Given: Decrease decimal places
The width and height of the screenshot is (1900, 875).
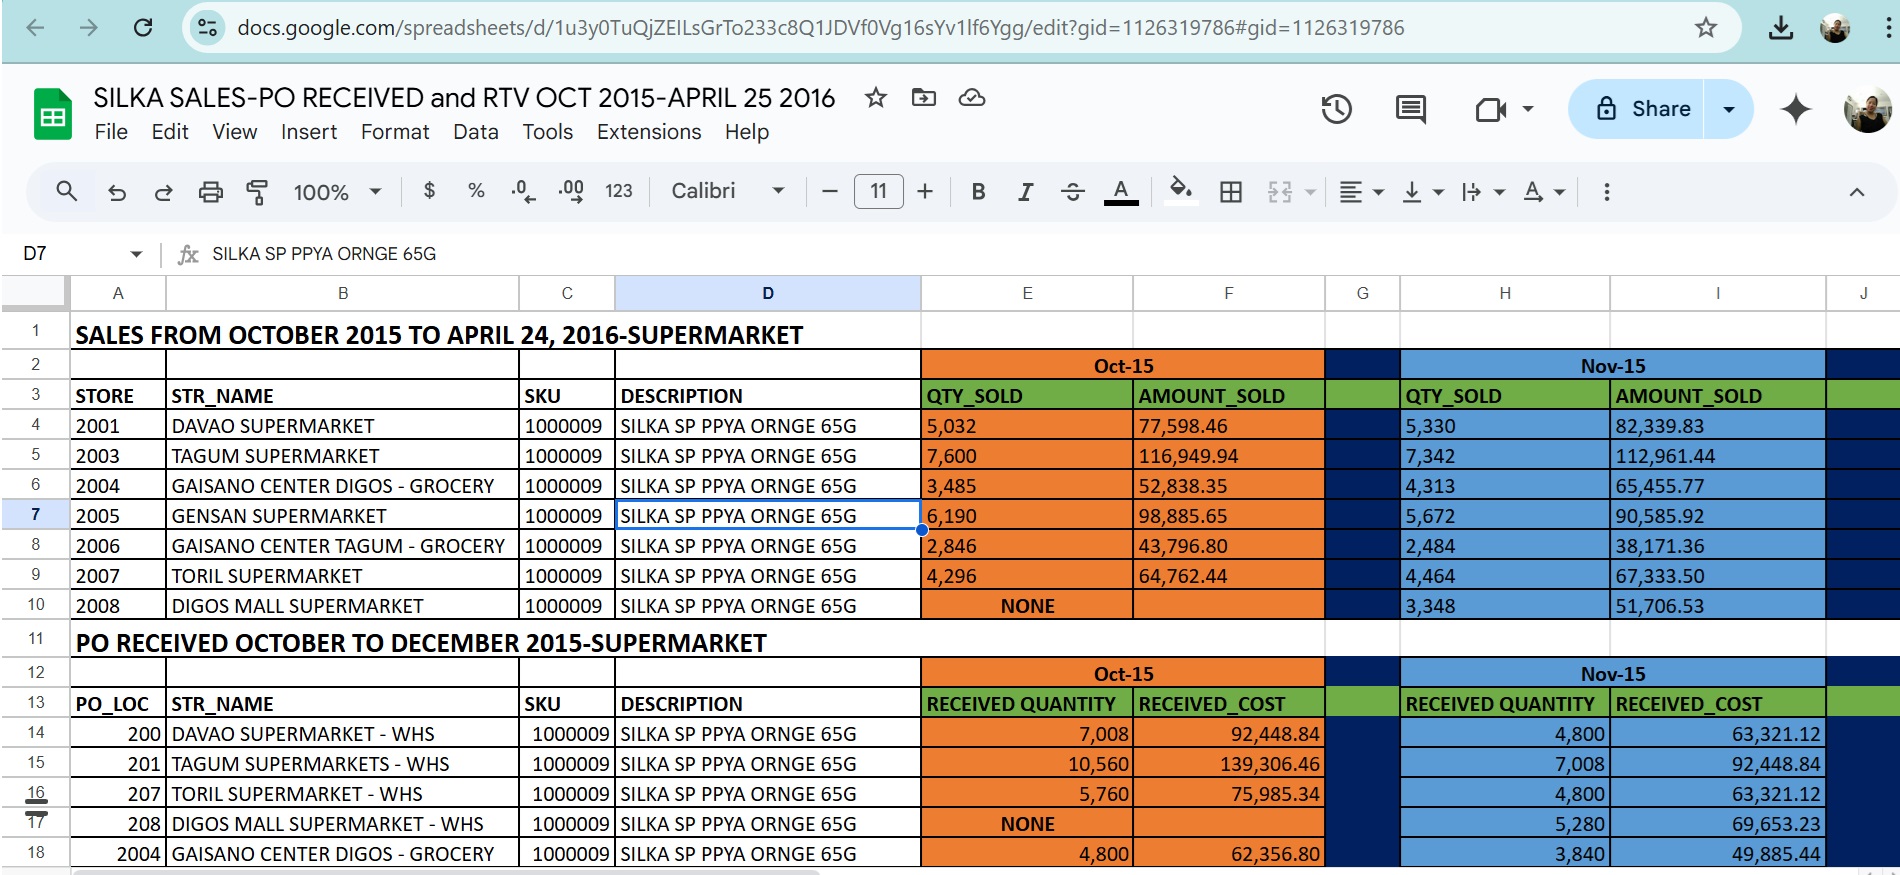Looking at the screenshot, I should coord(523,191).
